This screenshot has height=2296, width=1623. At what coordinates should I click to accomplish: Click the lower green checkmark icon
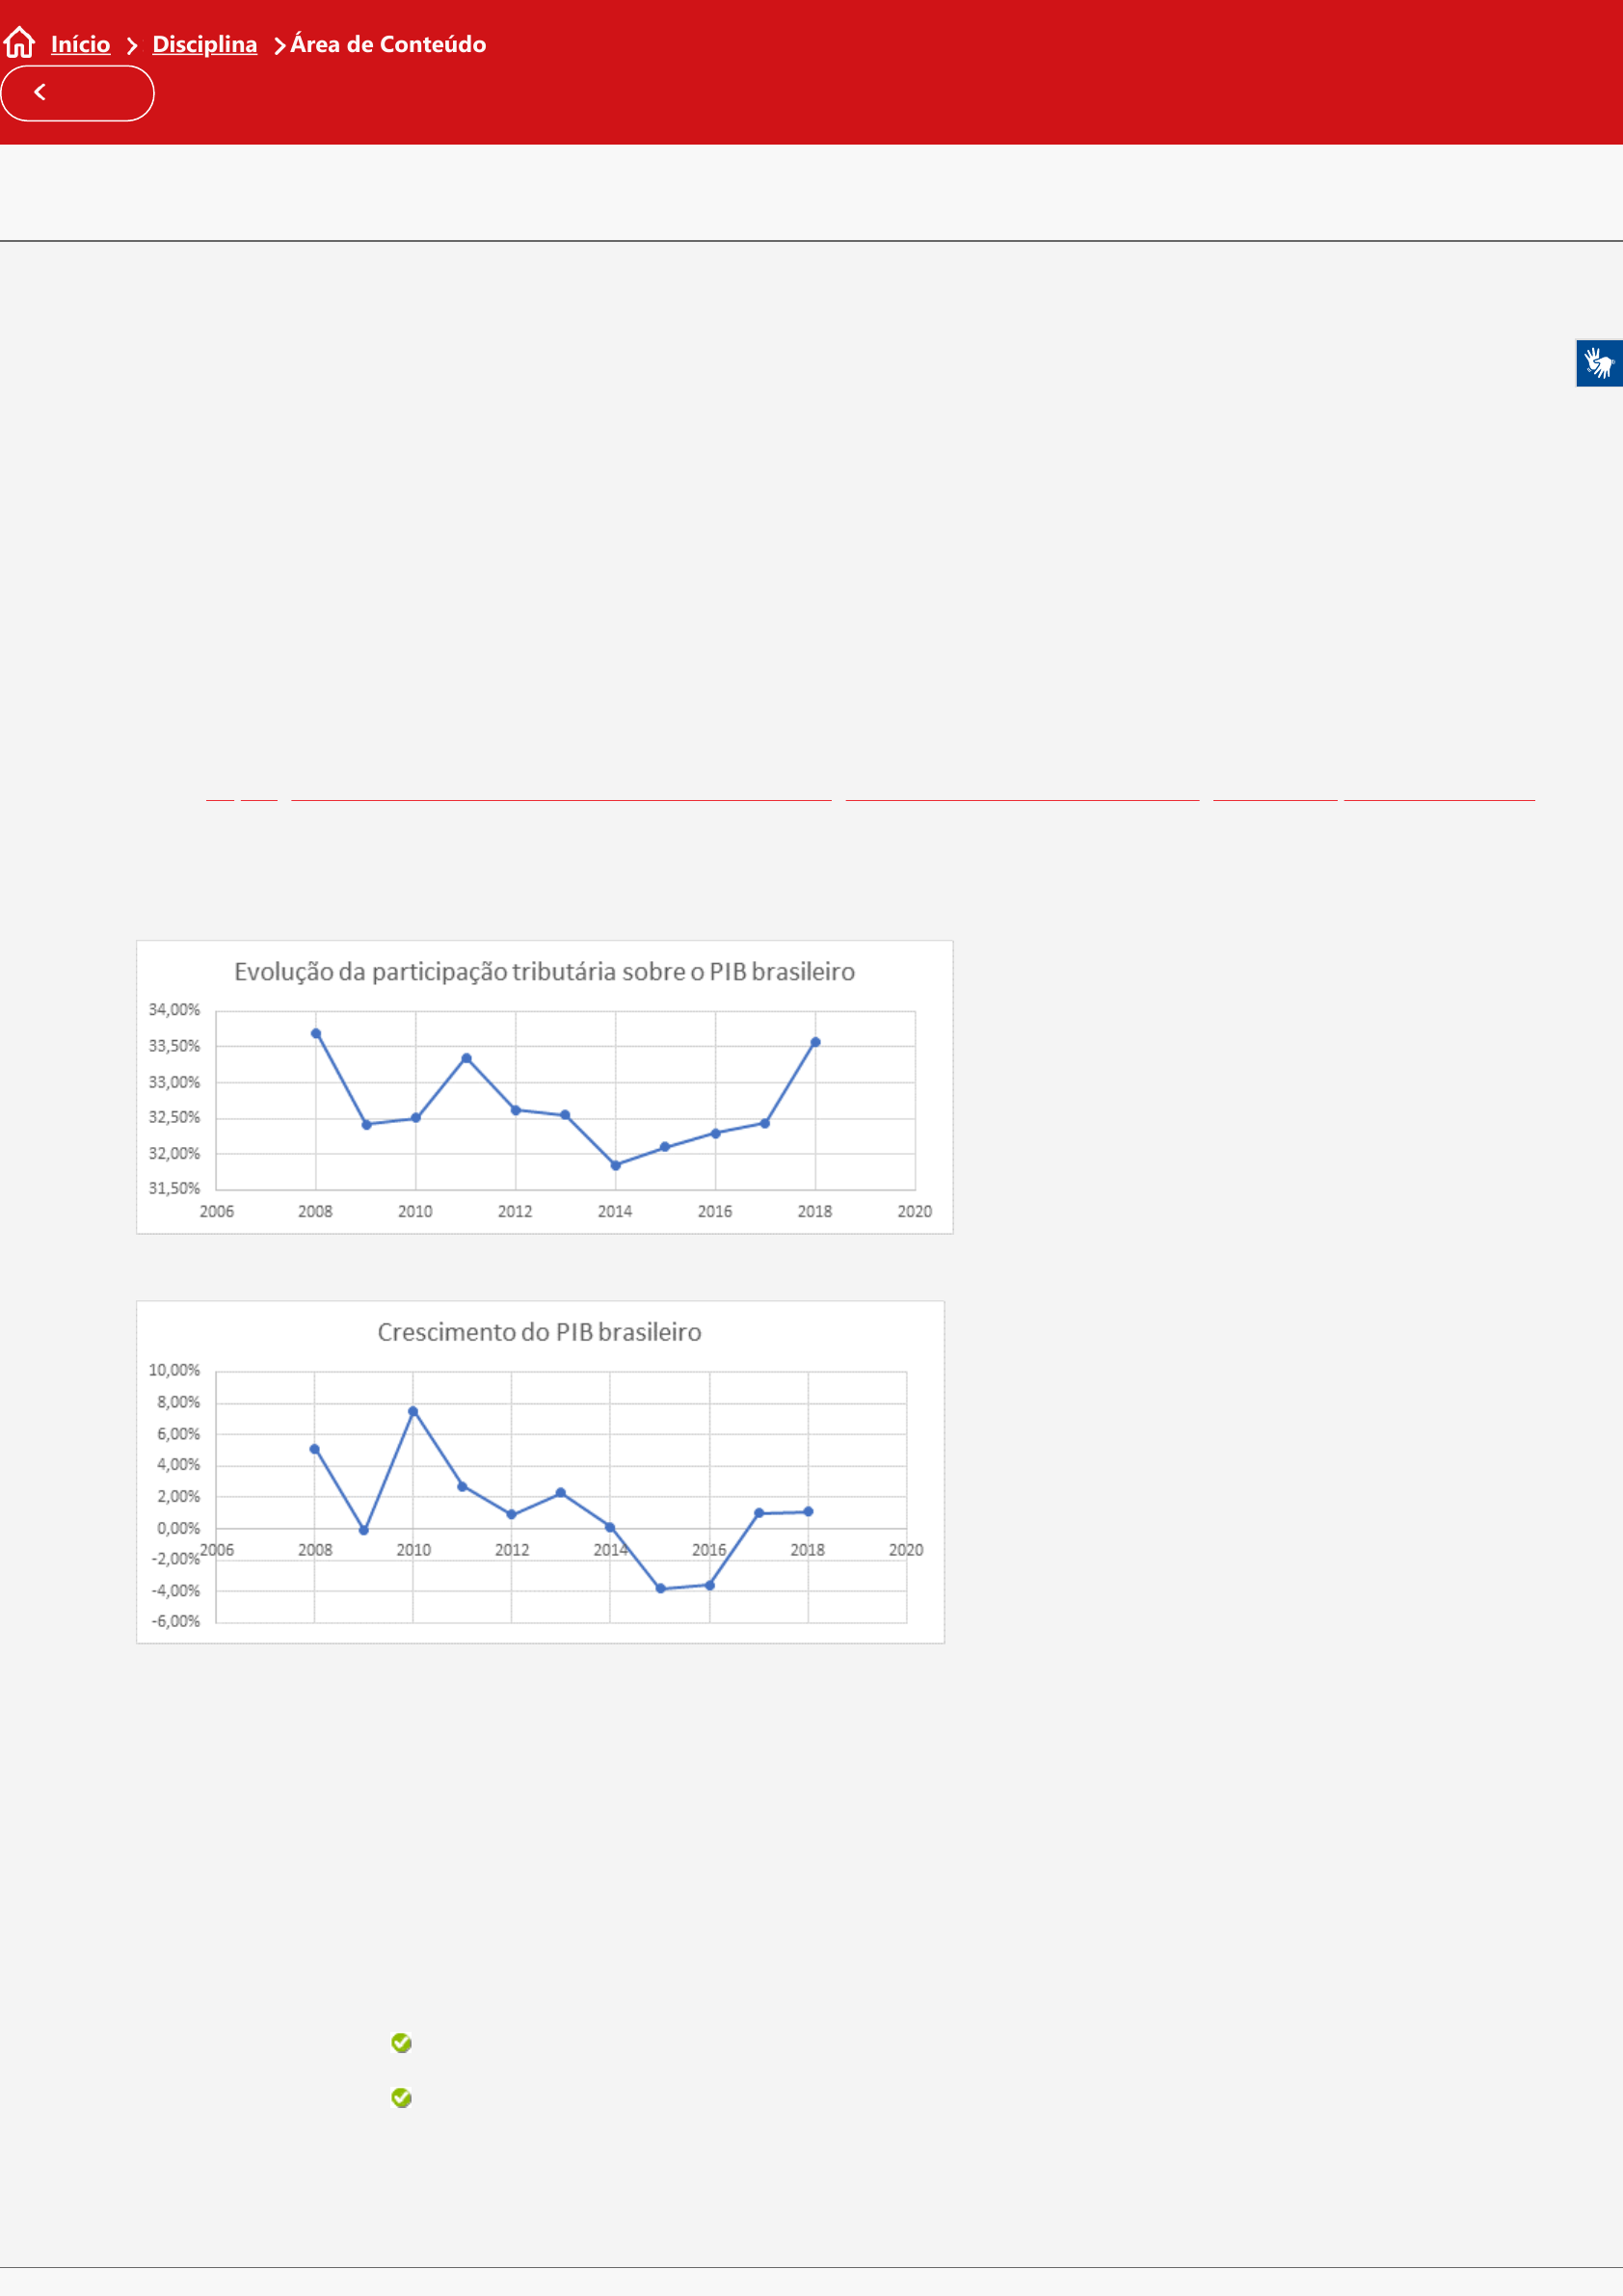tap(401, 2097)
